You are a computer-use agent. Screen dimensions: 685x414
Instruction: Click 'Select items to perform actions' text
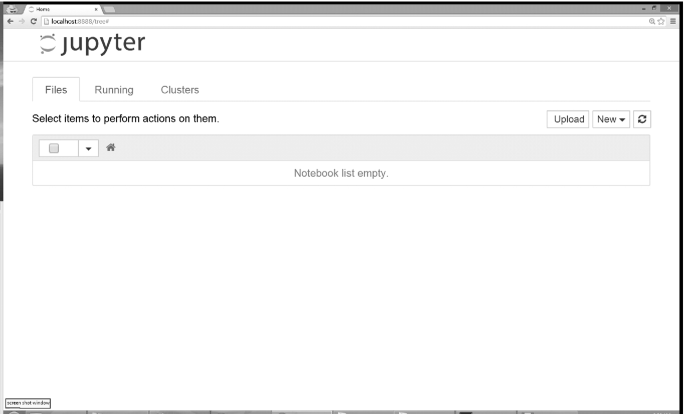(125, 119)
